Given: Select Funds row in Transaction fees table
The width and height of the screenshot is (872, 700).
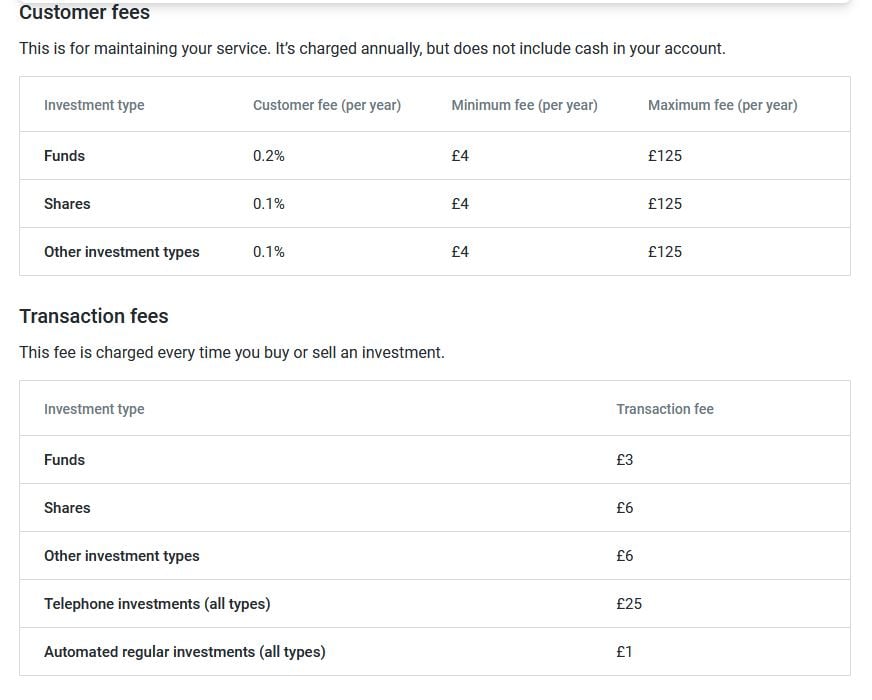Looking at the screenshot, I should point(435,460).
